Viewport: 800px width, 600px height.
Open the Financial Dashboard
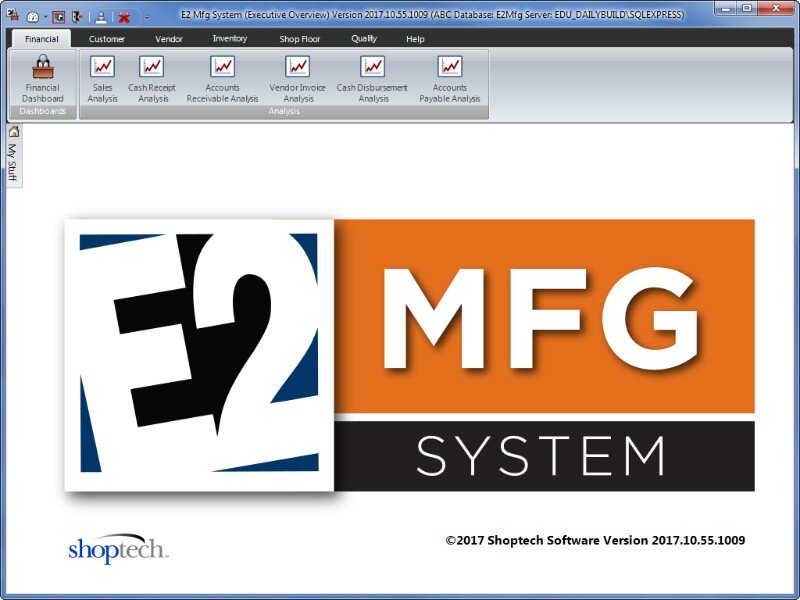(x=43, y=79)
